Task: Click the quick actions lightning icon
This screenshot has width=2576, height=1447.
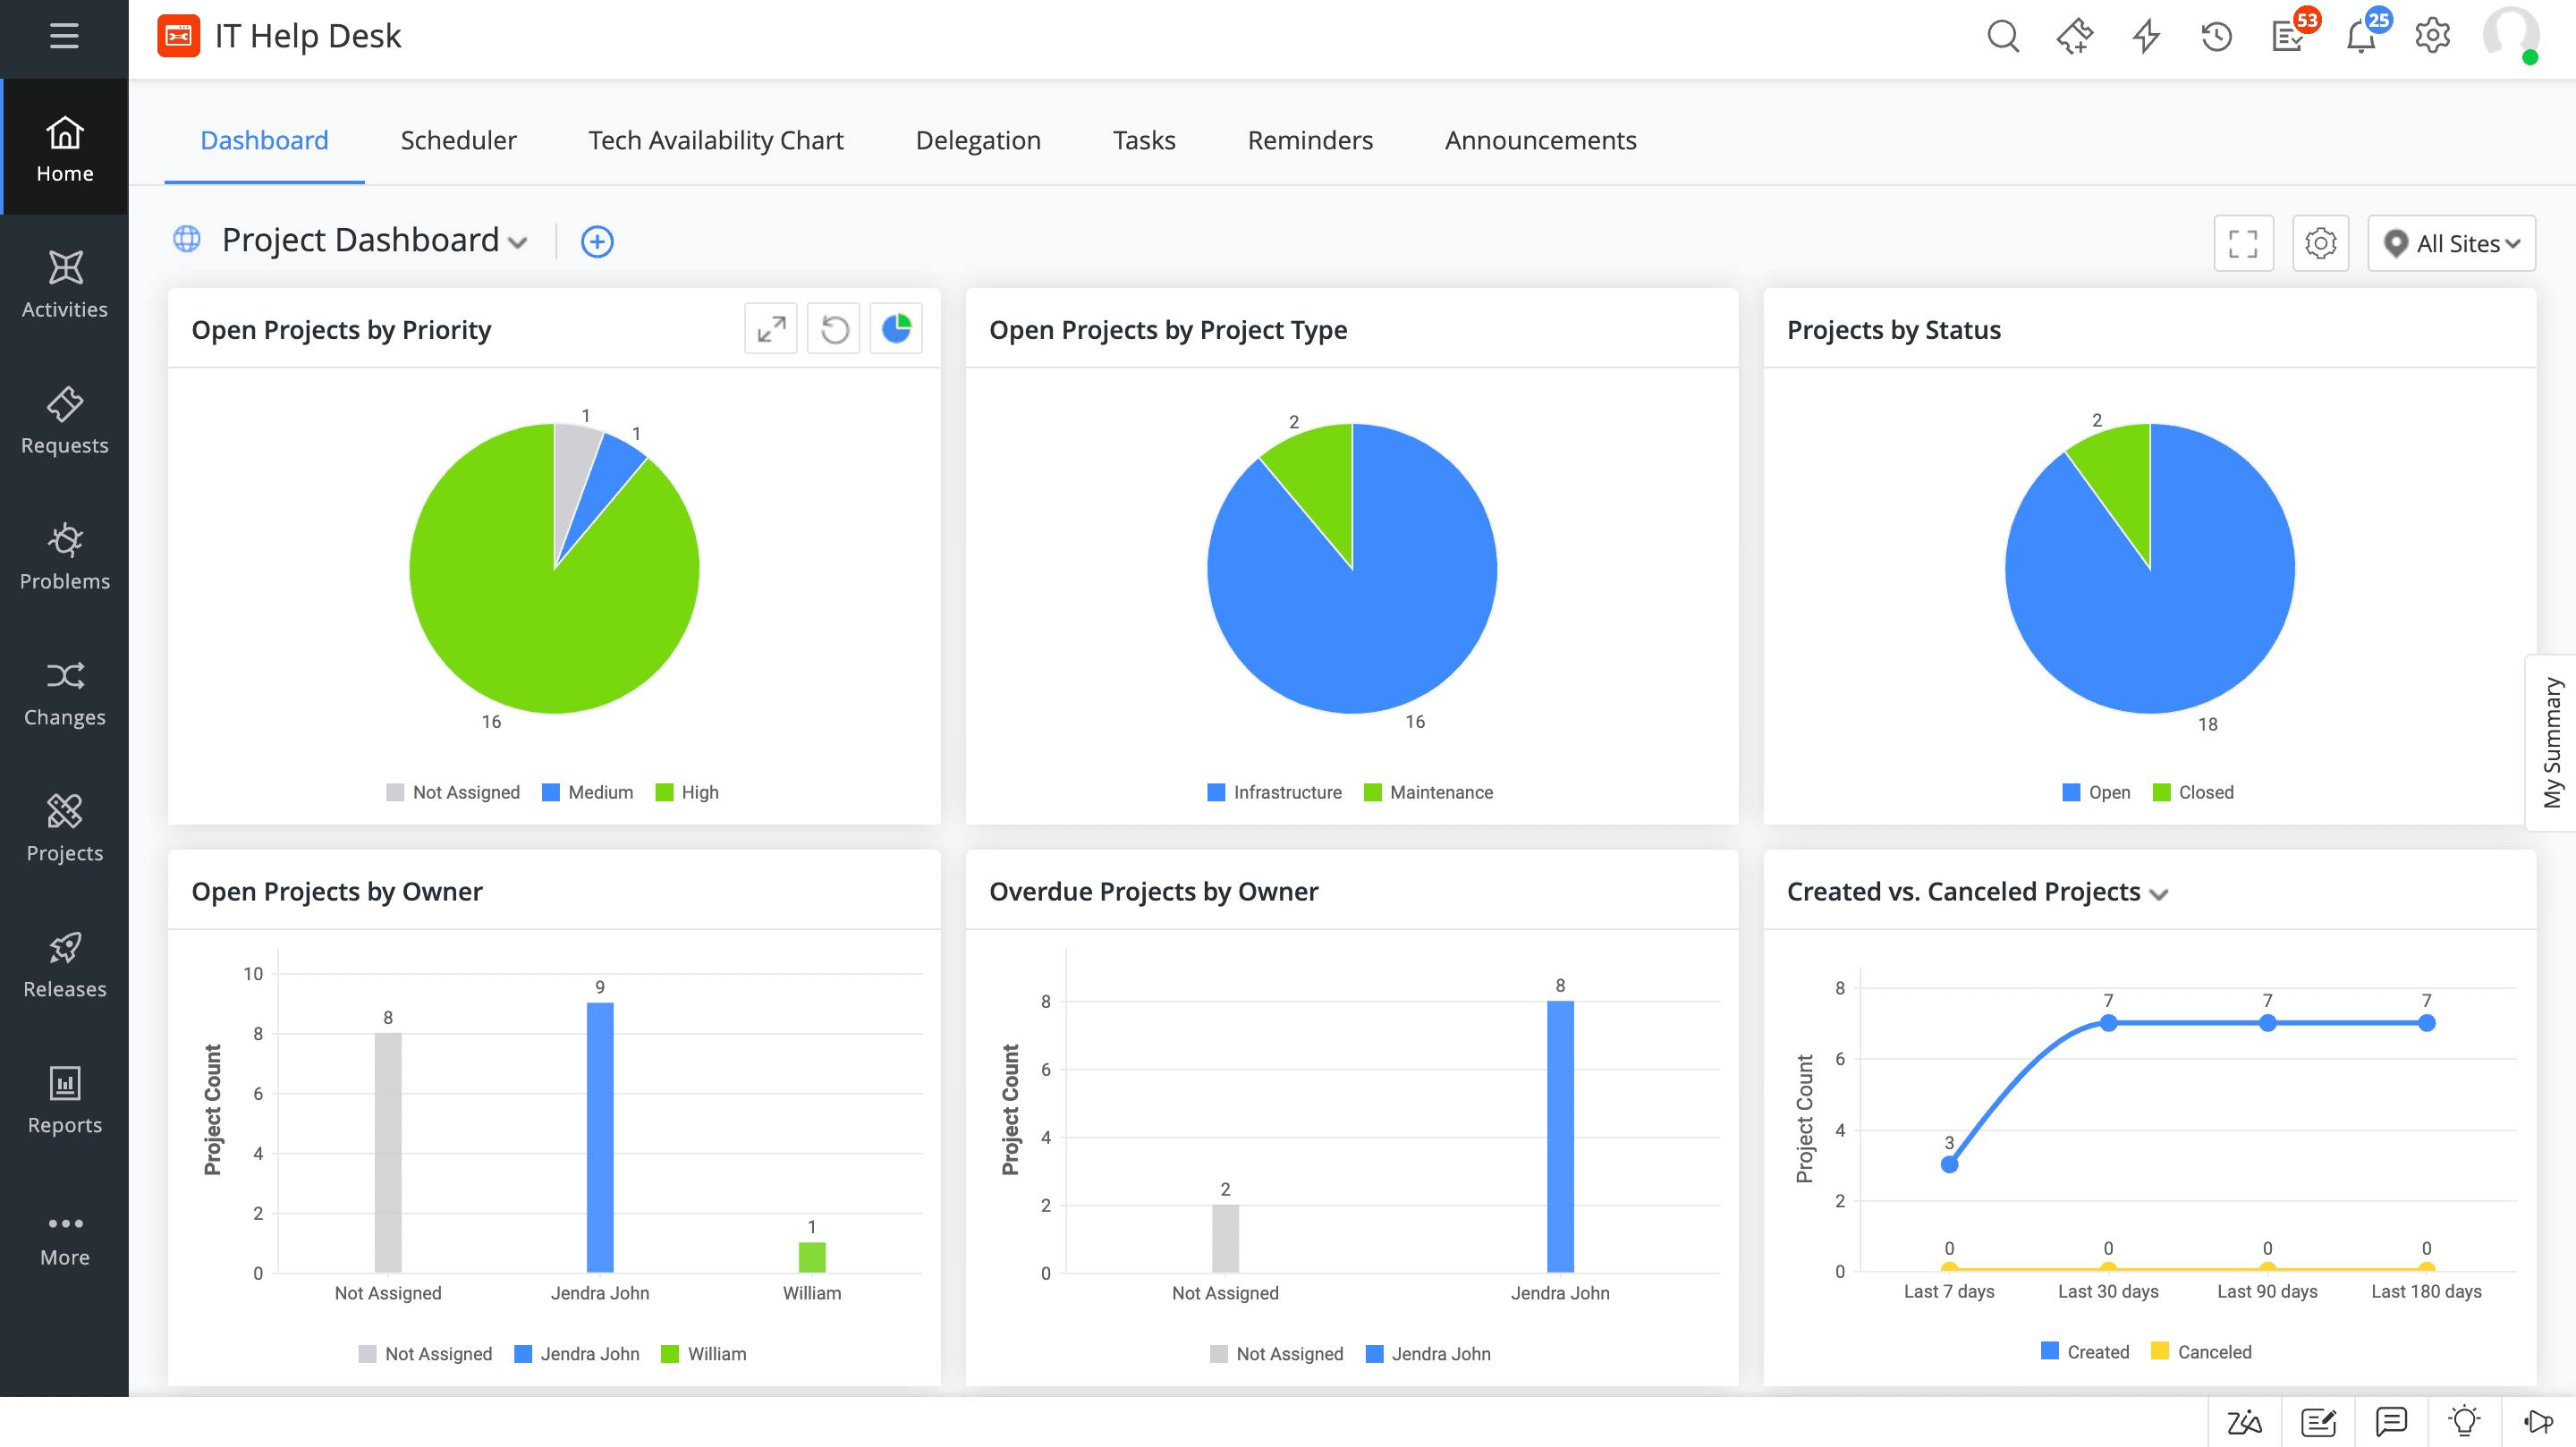Action: pyautogui.click(x=2145, y=37)
